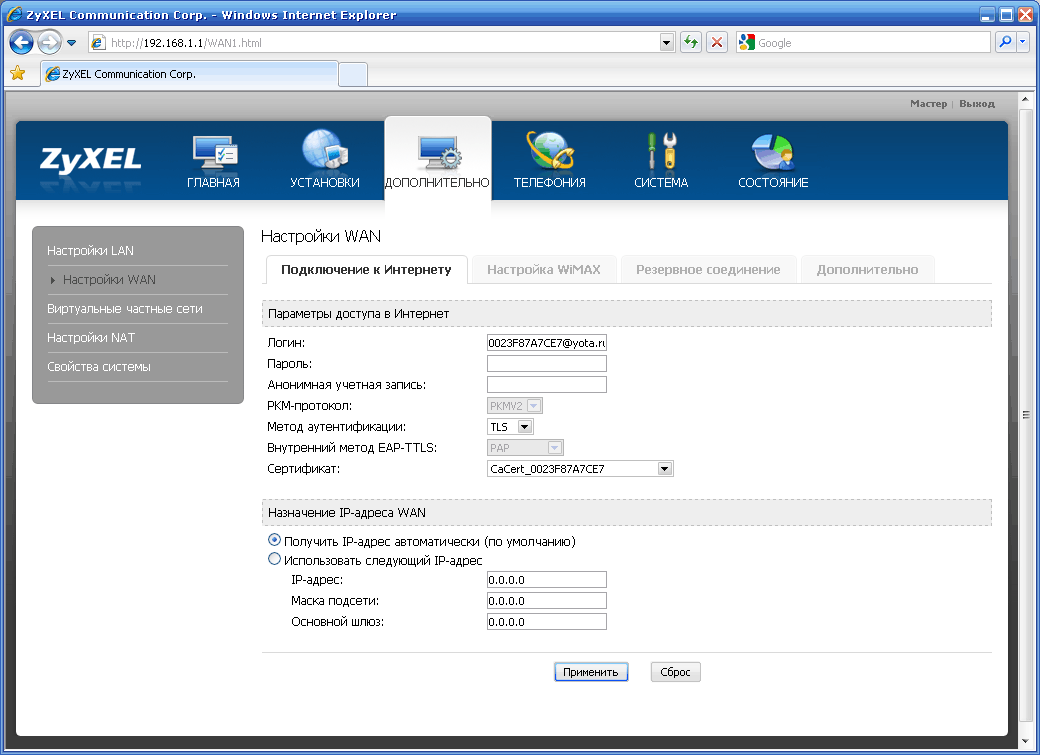
Task: Switch to 'Резервное соединение' tab
Action: click(708, 269)
